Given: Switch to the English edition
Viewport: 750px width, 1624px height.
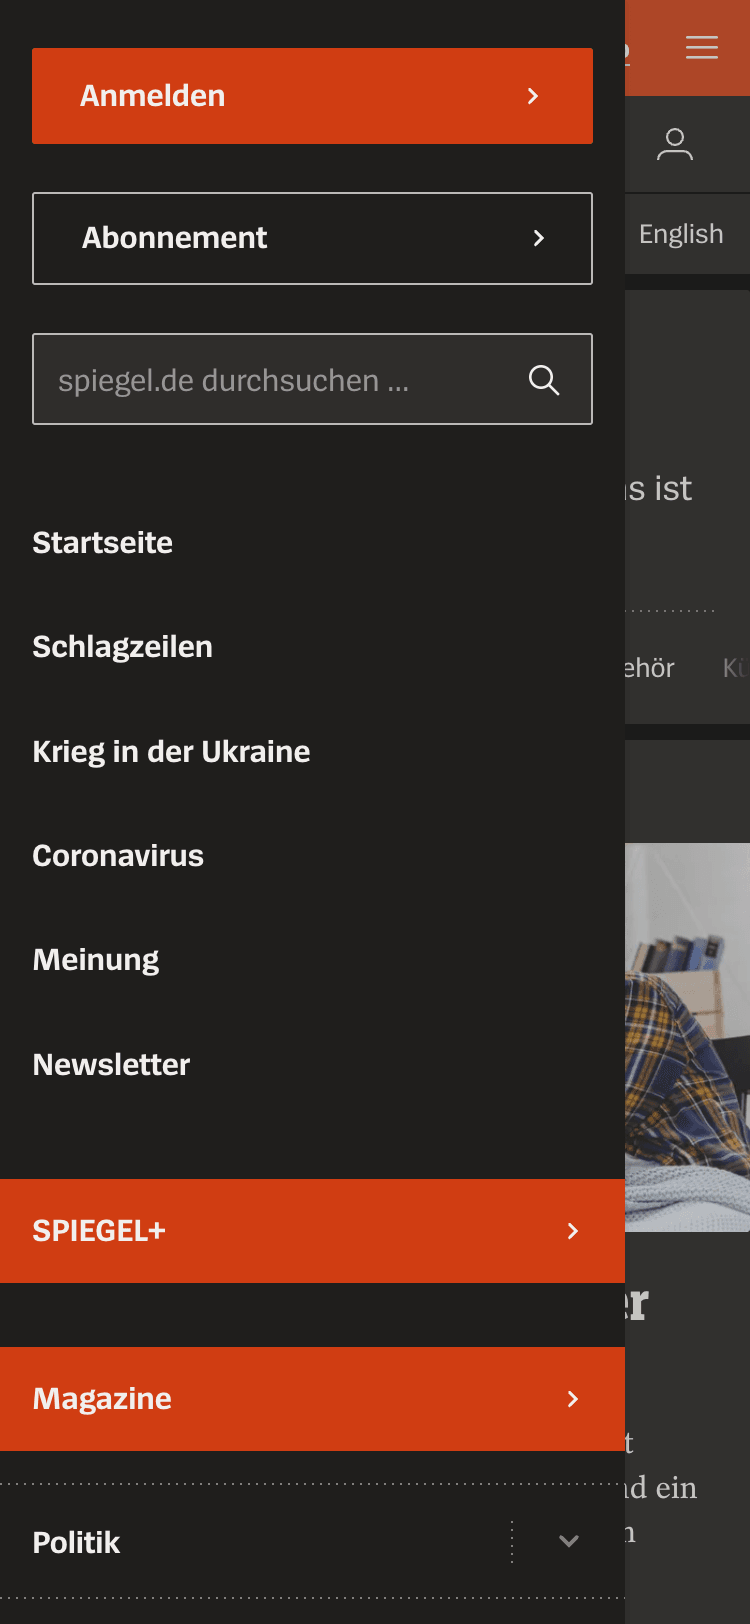Looking at the screenshot, I should pos(681,234).
